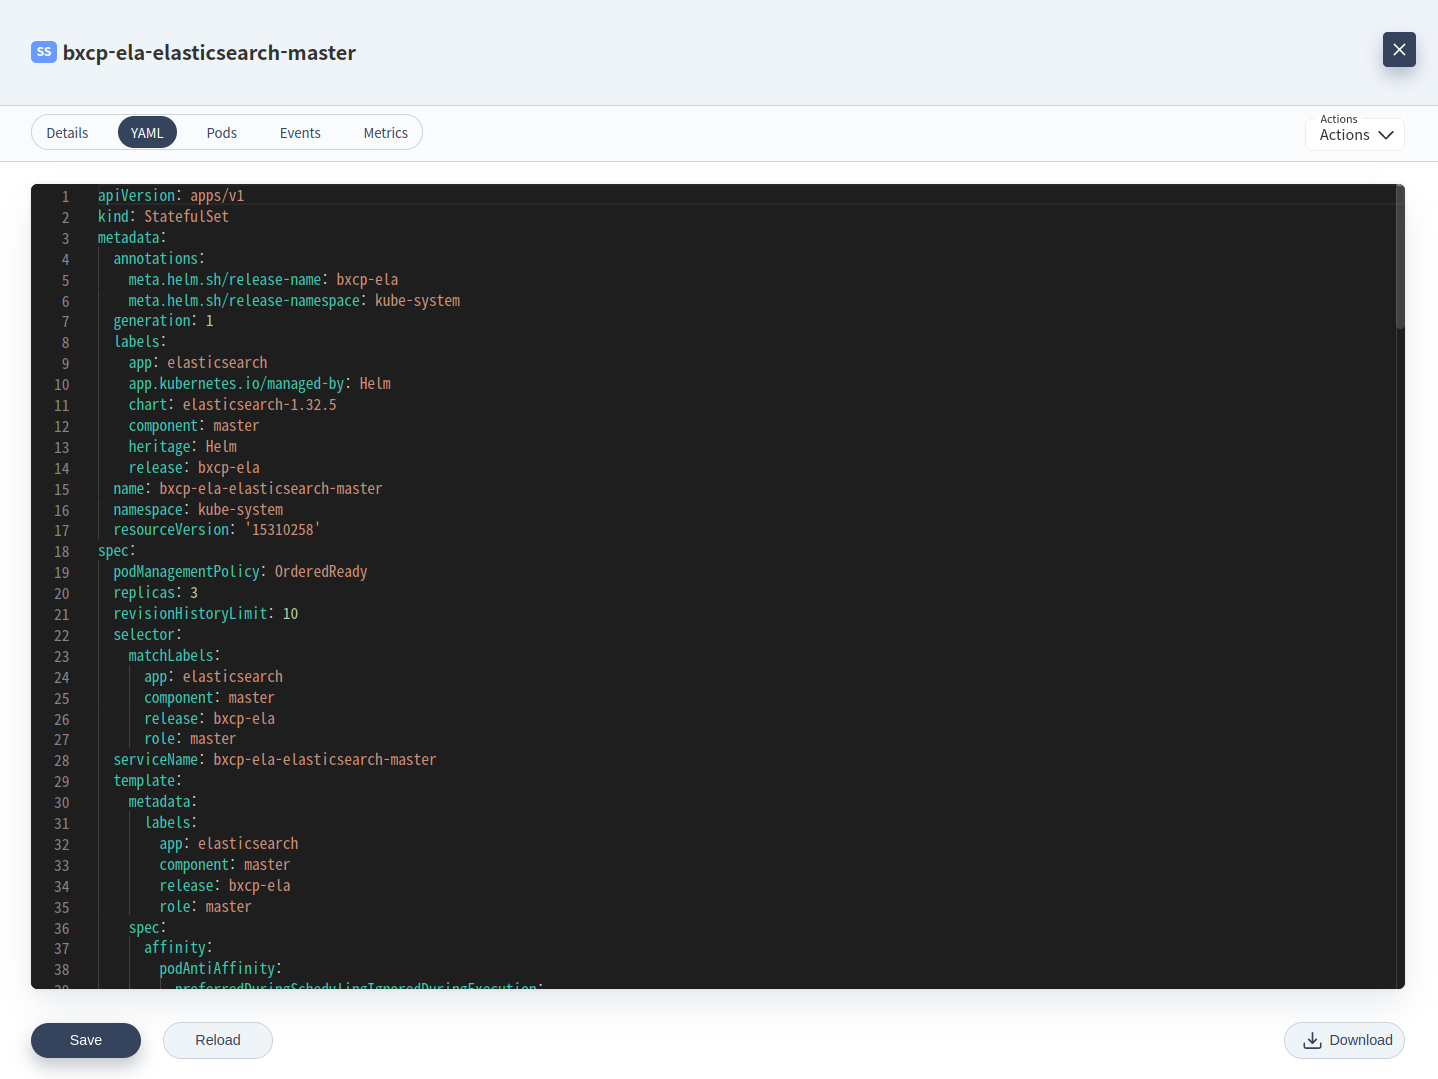Click the annotations key on line 4
This screenshot has width=1438, height=1079.
[x=156, y=259]
